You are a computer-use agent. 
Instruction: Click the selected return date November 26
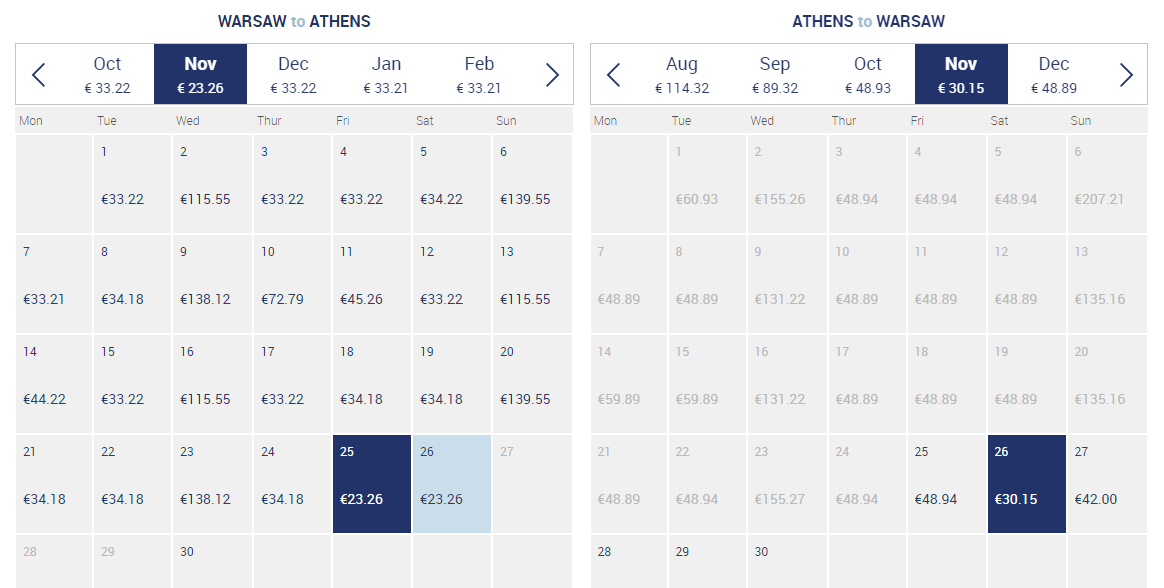pyautogui.click(x=1027, y=484)
